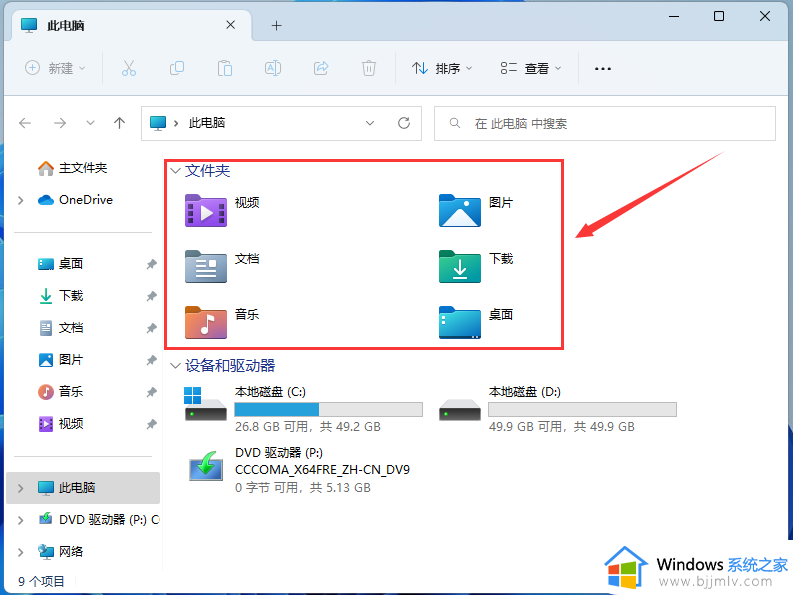Click the Share icon in toolbar
Image resolution: width=793 pixels, height=595 pixels.
[321, 68]
